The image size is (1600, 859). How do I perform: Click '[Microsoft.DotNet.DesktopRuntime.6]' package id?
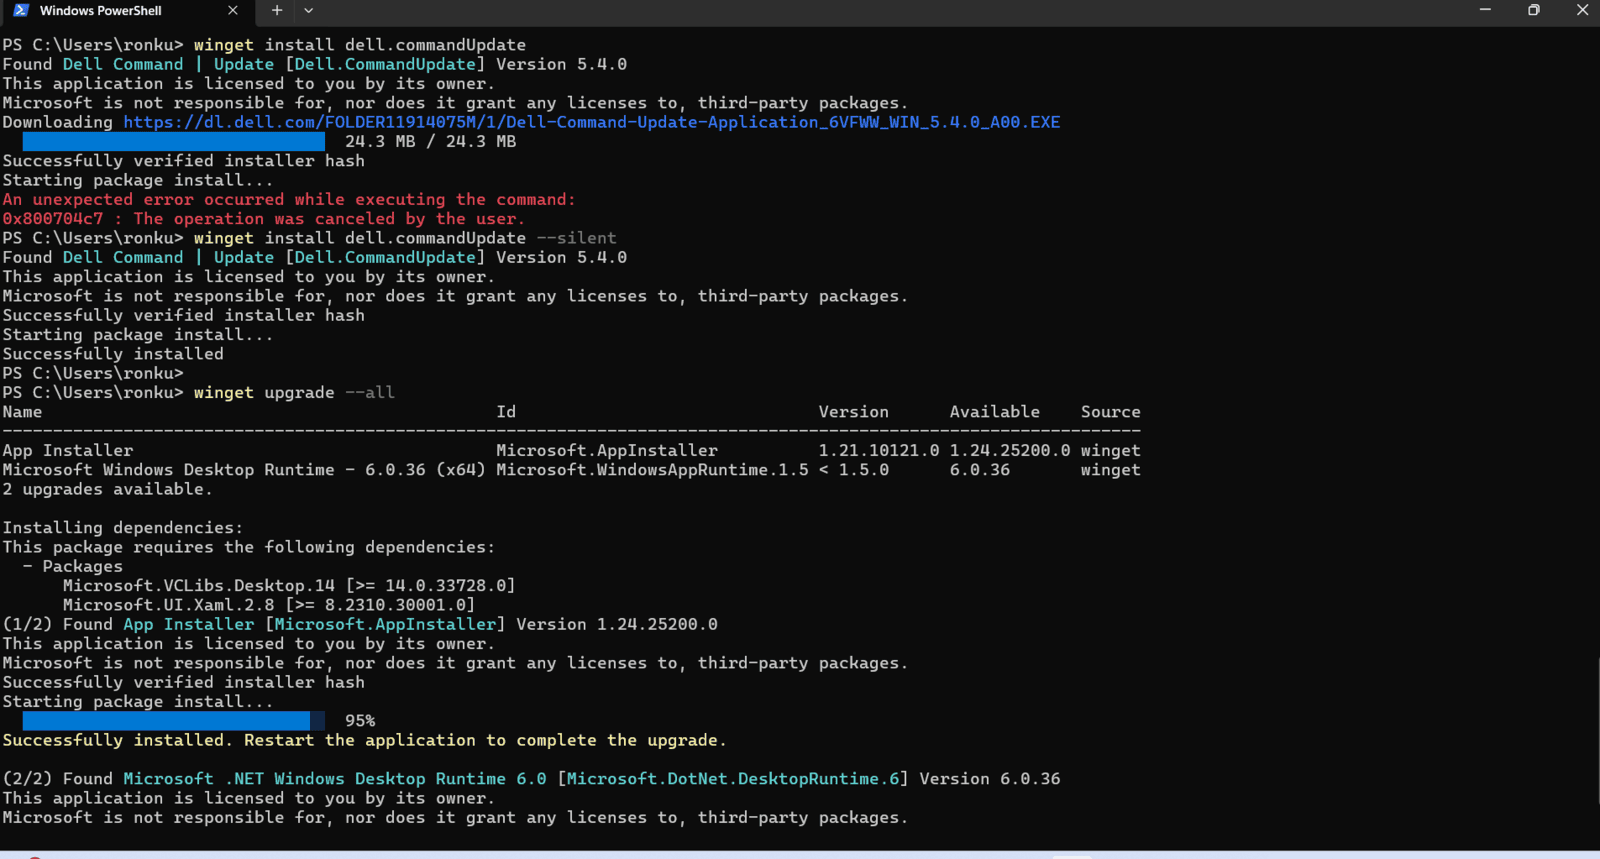732,779
